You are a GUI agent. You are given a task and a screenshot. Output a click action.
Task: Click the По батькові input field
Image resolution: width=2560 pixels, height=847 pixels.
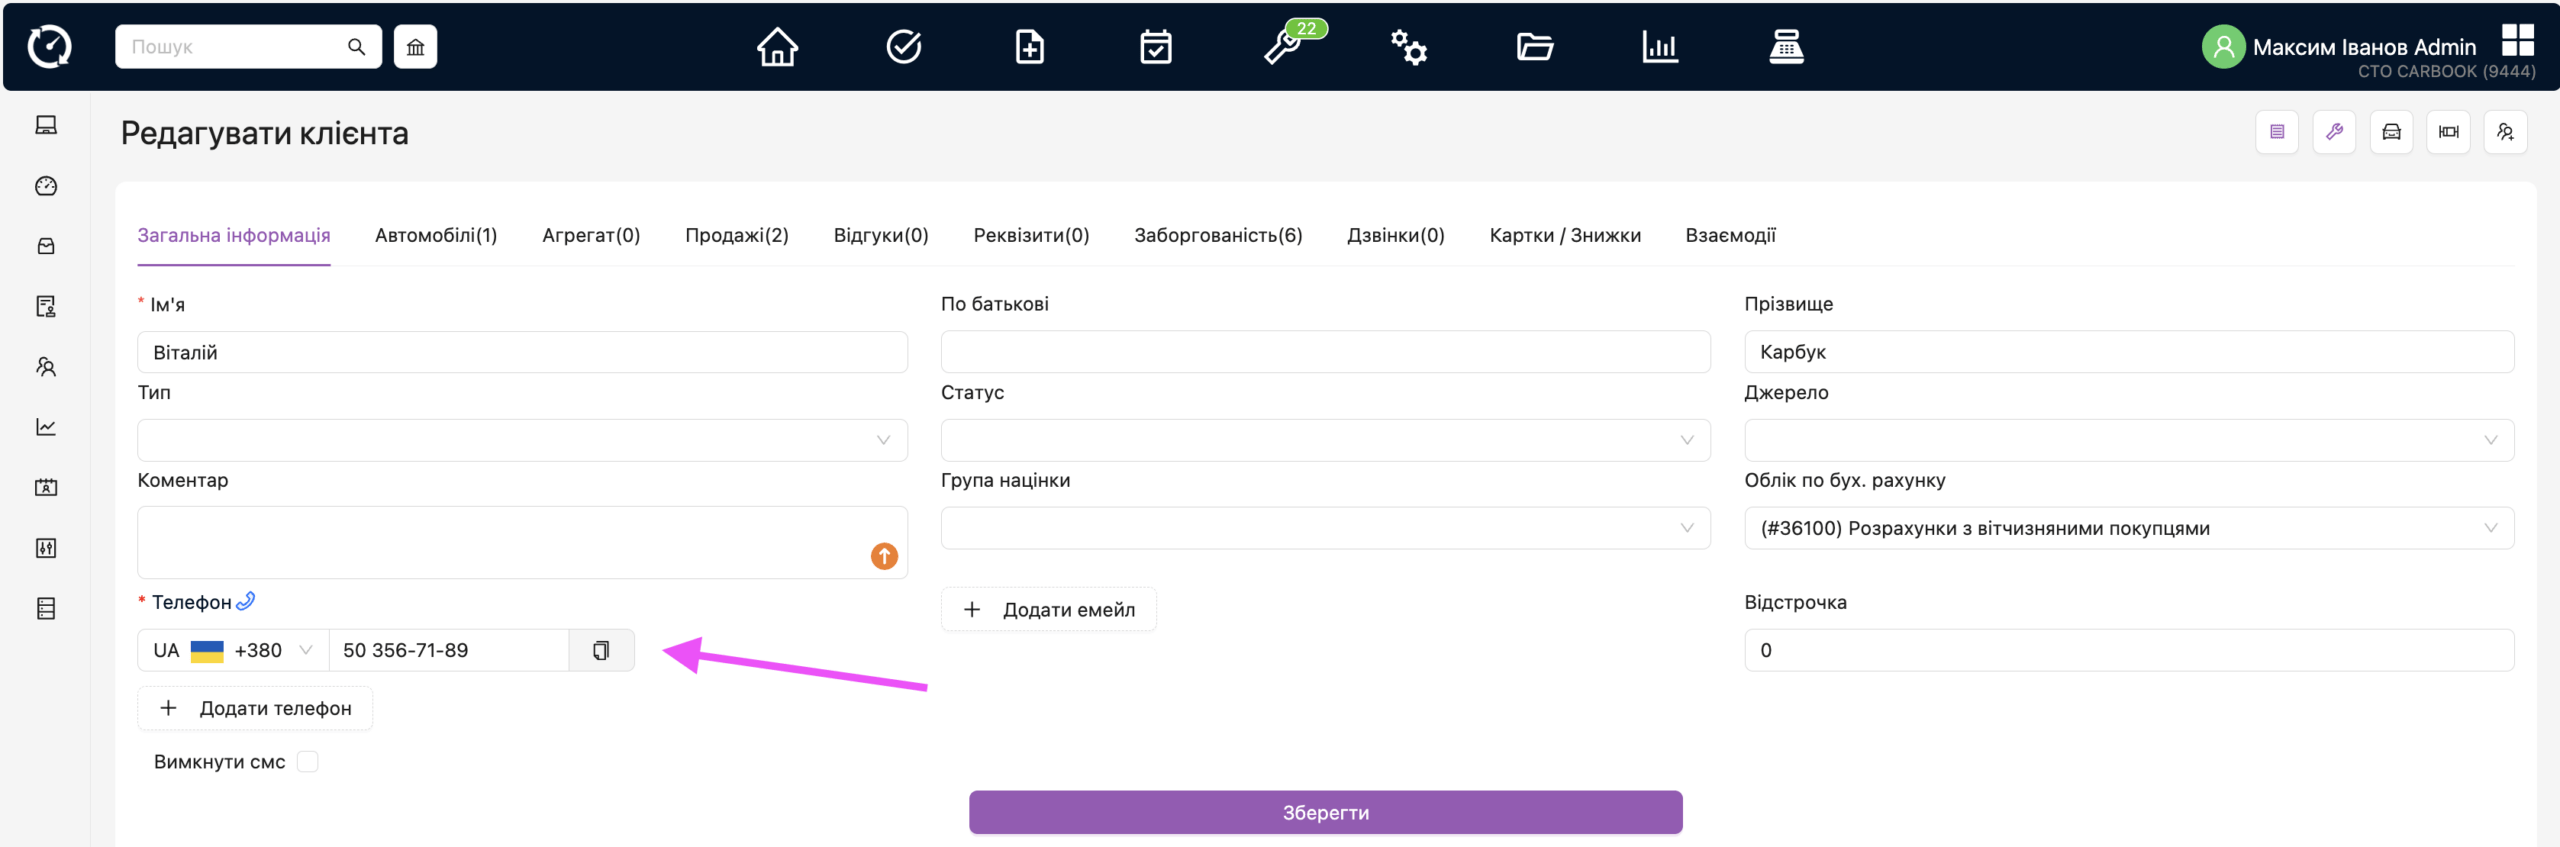tap(1325, 352)
